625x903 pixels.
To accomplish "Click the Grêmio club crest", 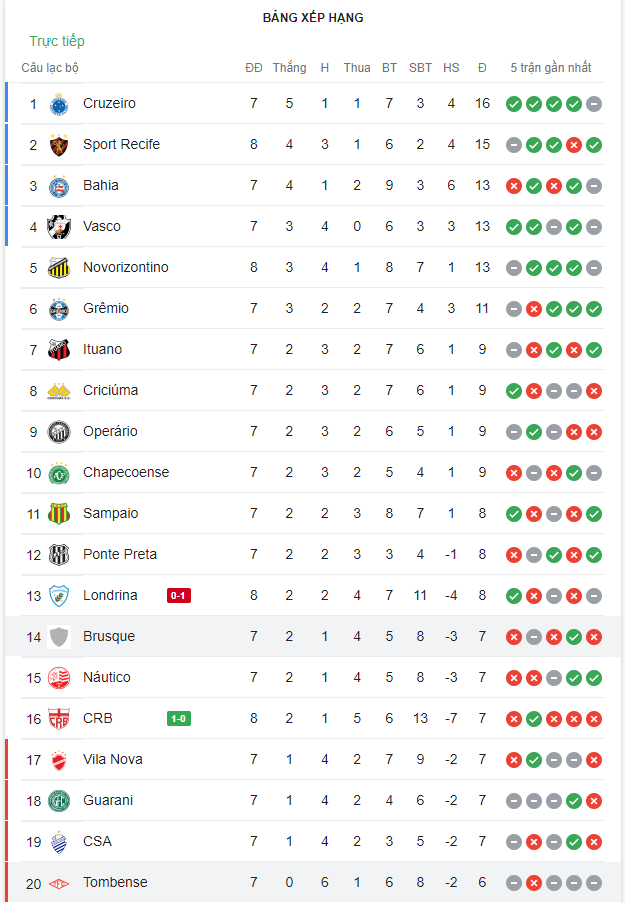I will tap(59, 308).
